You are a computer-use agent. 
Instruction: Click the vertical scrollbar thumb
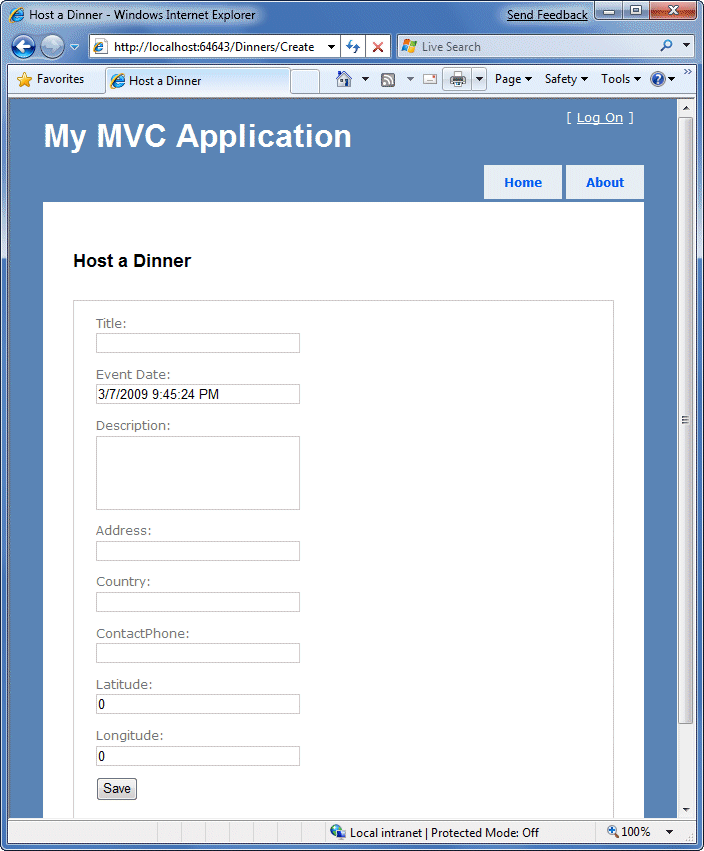pos(686,420)
